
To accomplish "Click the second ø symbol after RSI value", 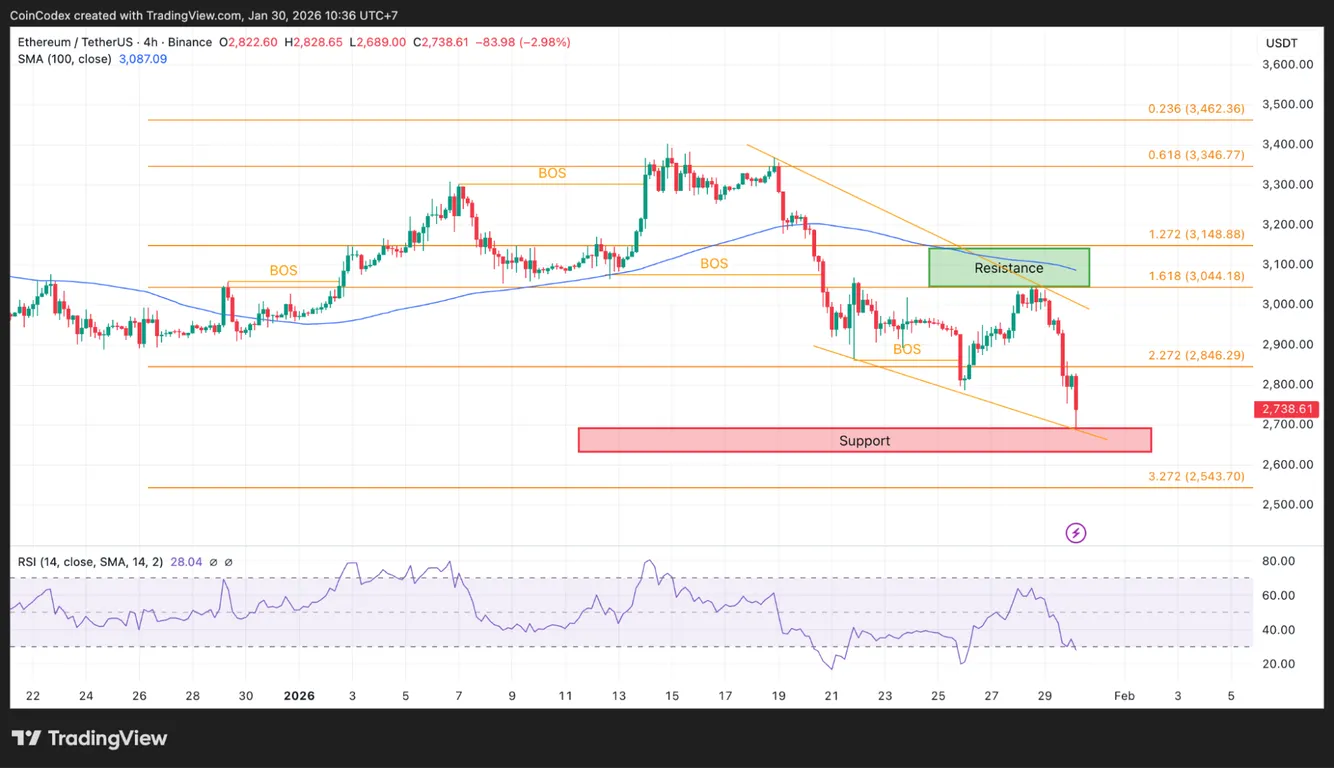I will (x=228, y=562).
